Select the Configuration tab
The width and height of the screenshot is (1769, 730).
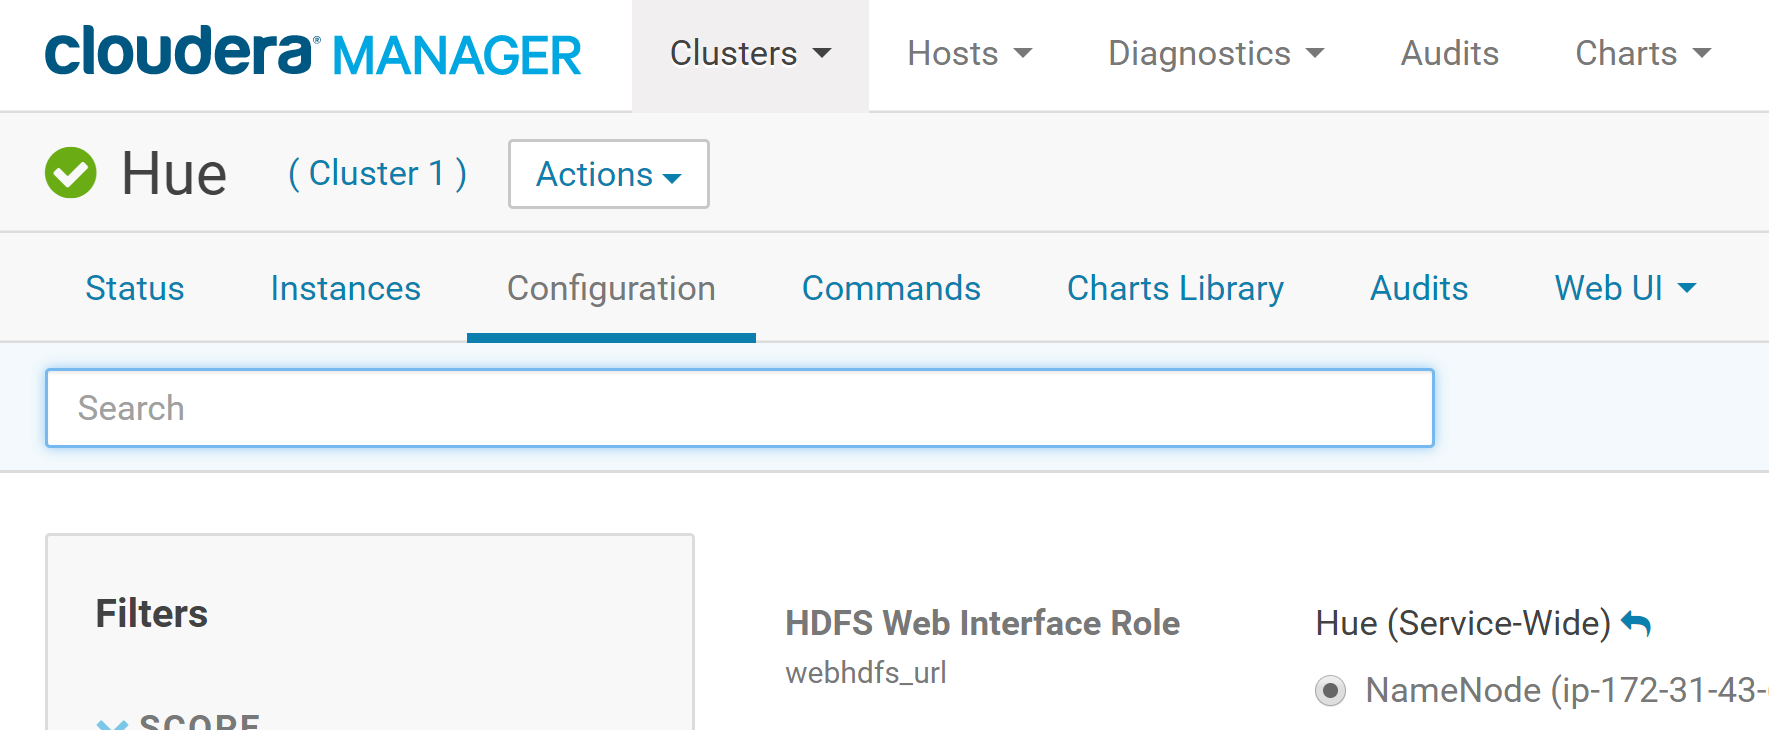pyautogui.click(x=611, y=289)
